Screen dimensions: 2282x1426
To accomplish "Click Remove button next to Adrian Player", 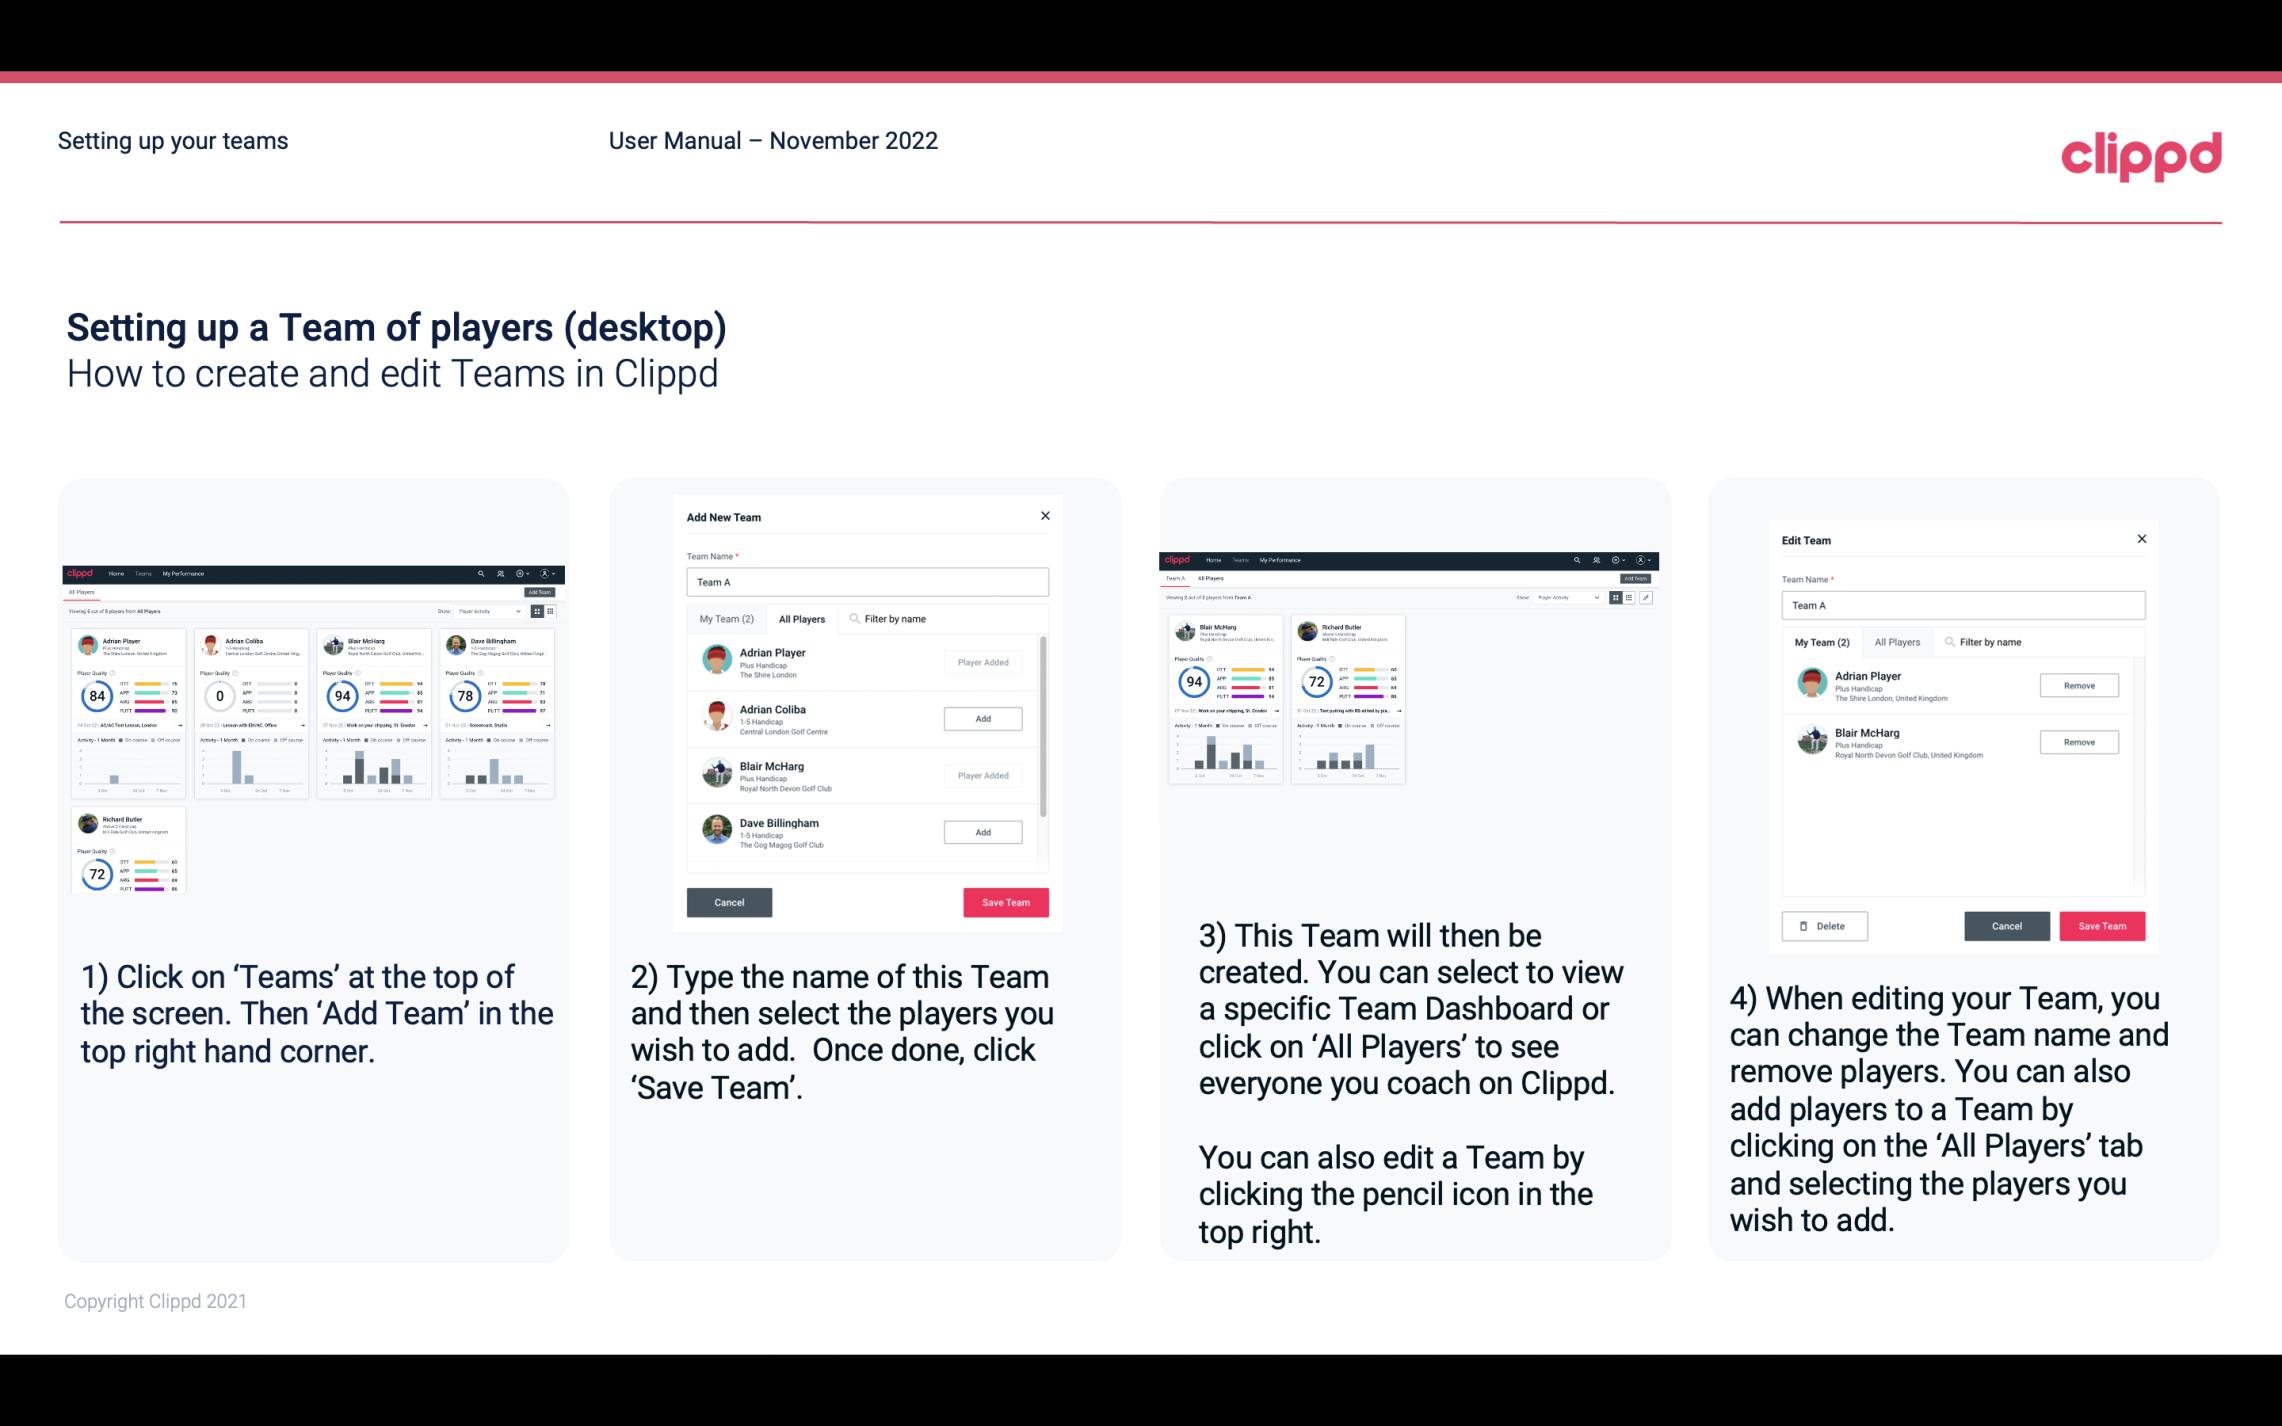I will point(2080,685).
